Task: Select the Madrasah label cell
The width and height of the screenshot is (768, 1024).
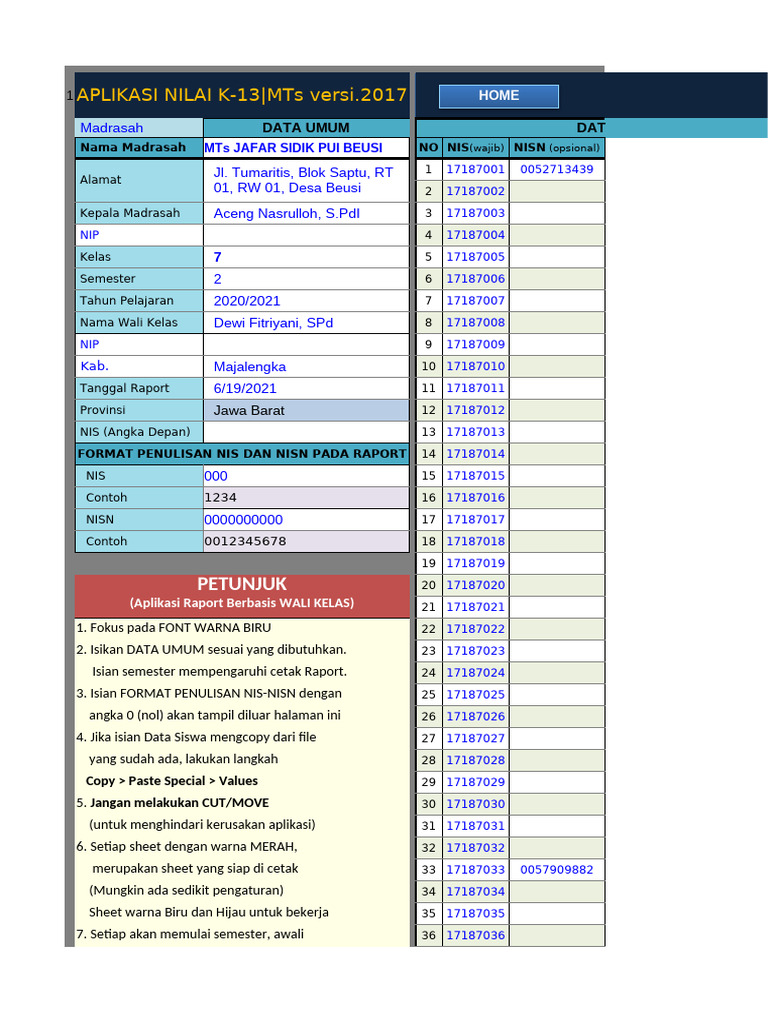Action: click(x=139, y=128)
